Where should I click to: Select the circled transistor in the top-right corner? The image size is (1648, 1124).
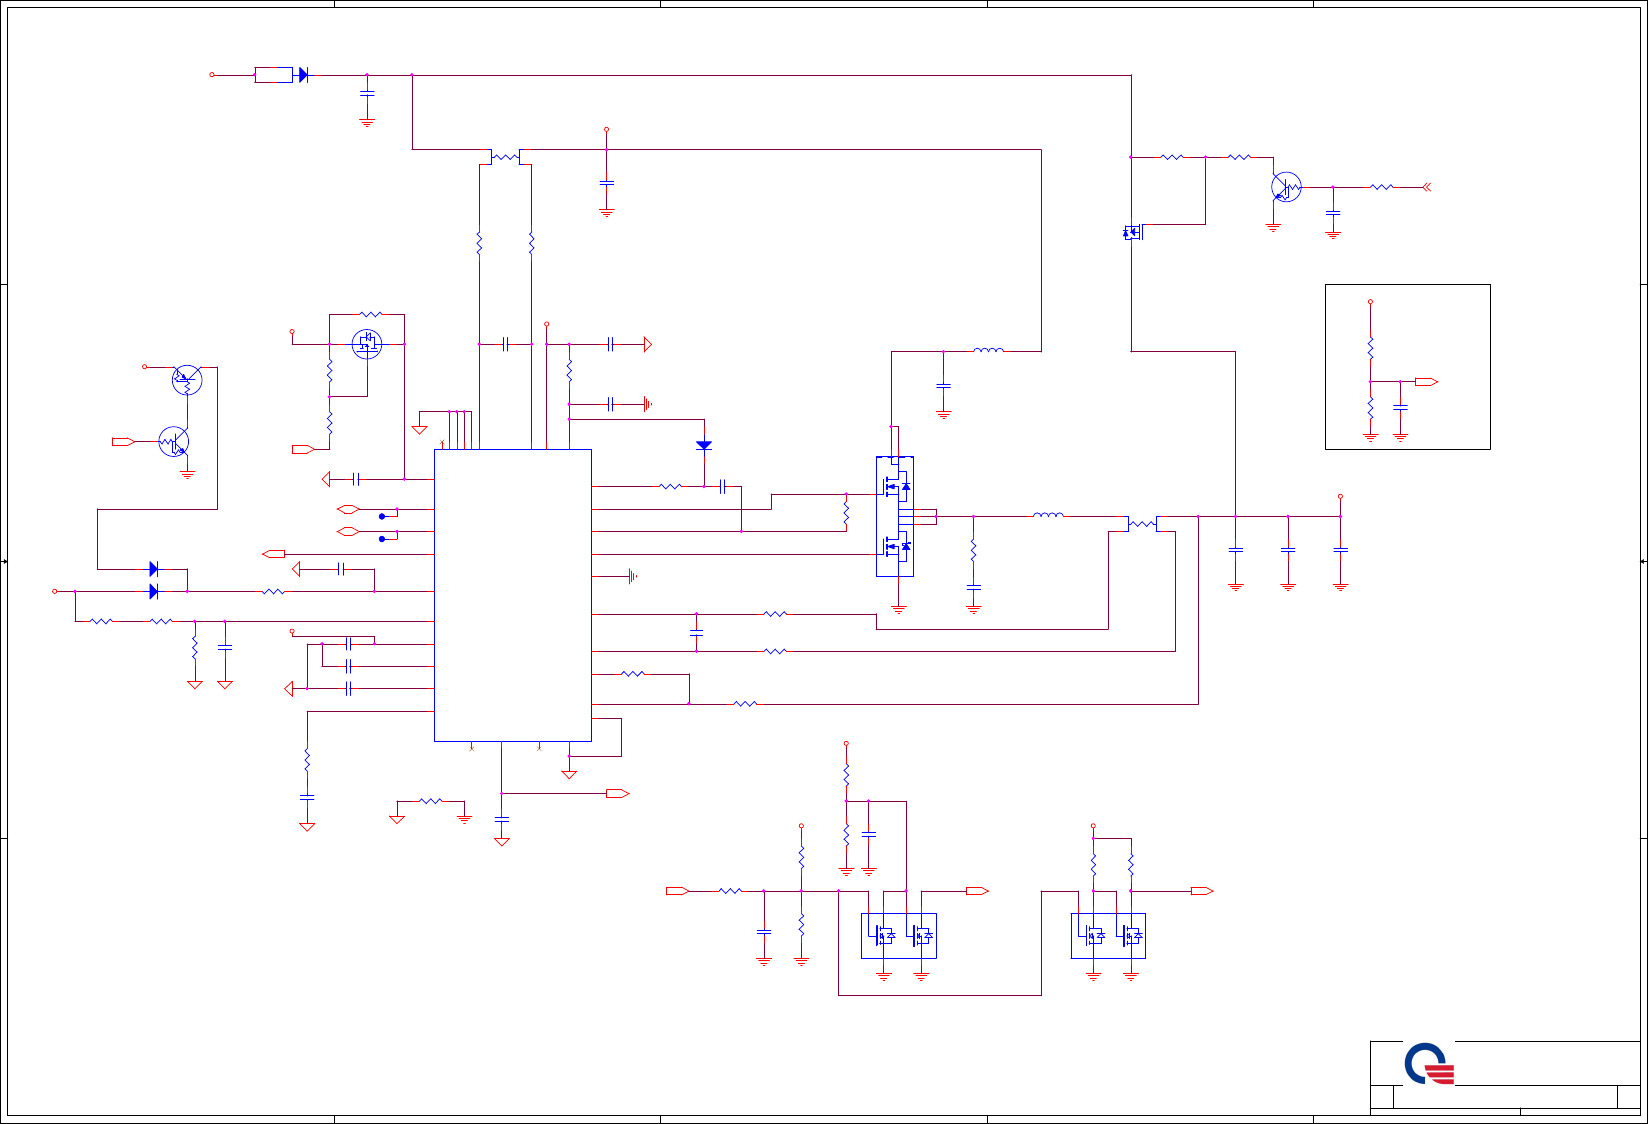click(x=1286, y=187)
